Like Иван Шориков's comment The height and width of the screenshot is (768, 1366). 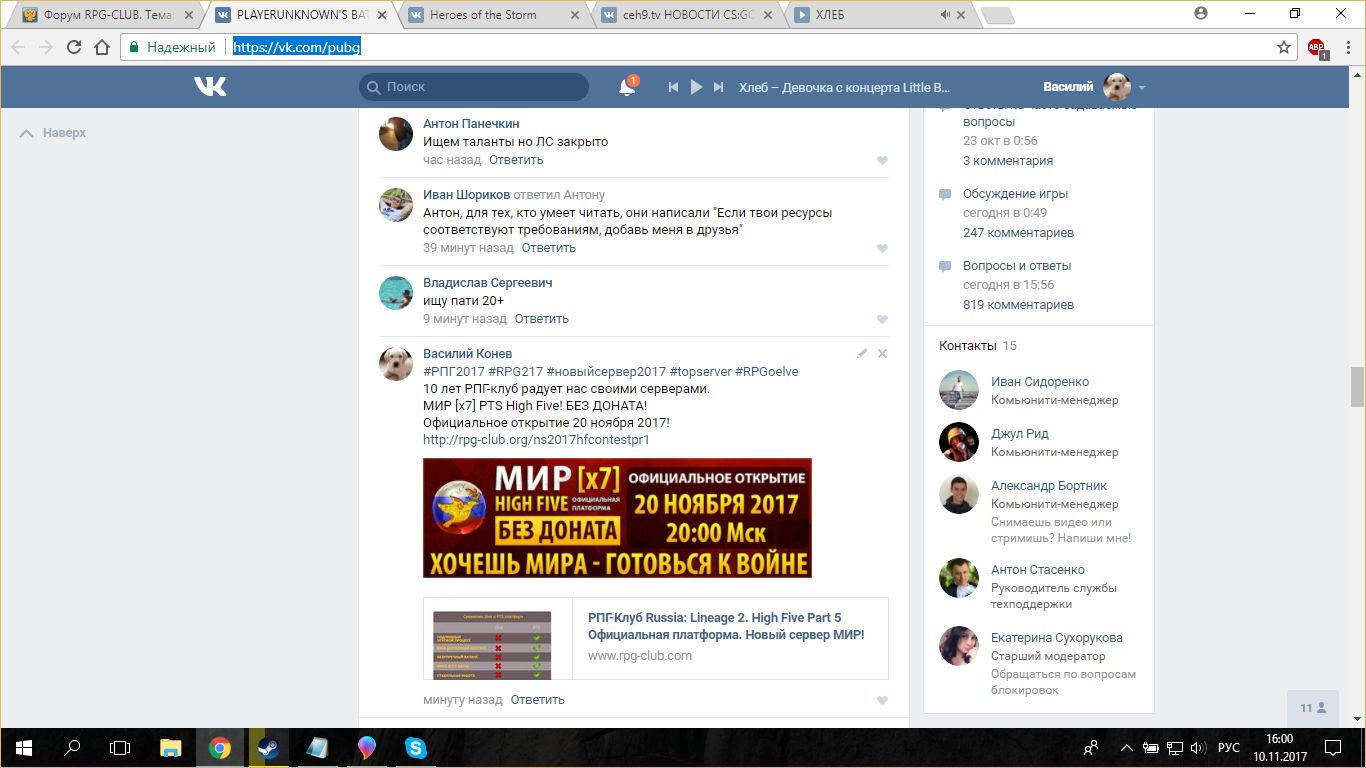882,249
